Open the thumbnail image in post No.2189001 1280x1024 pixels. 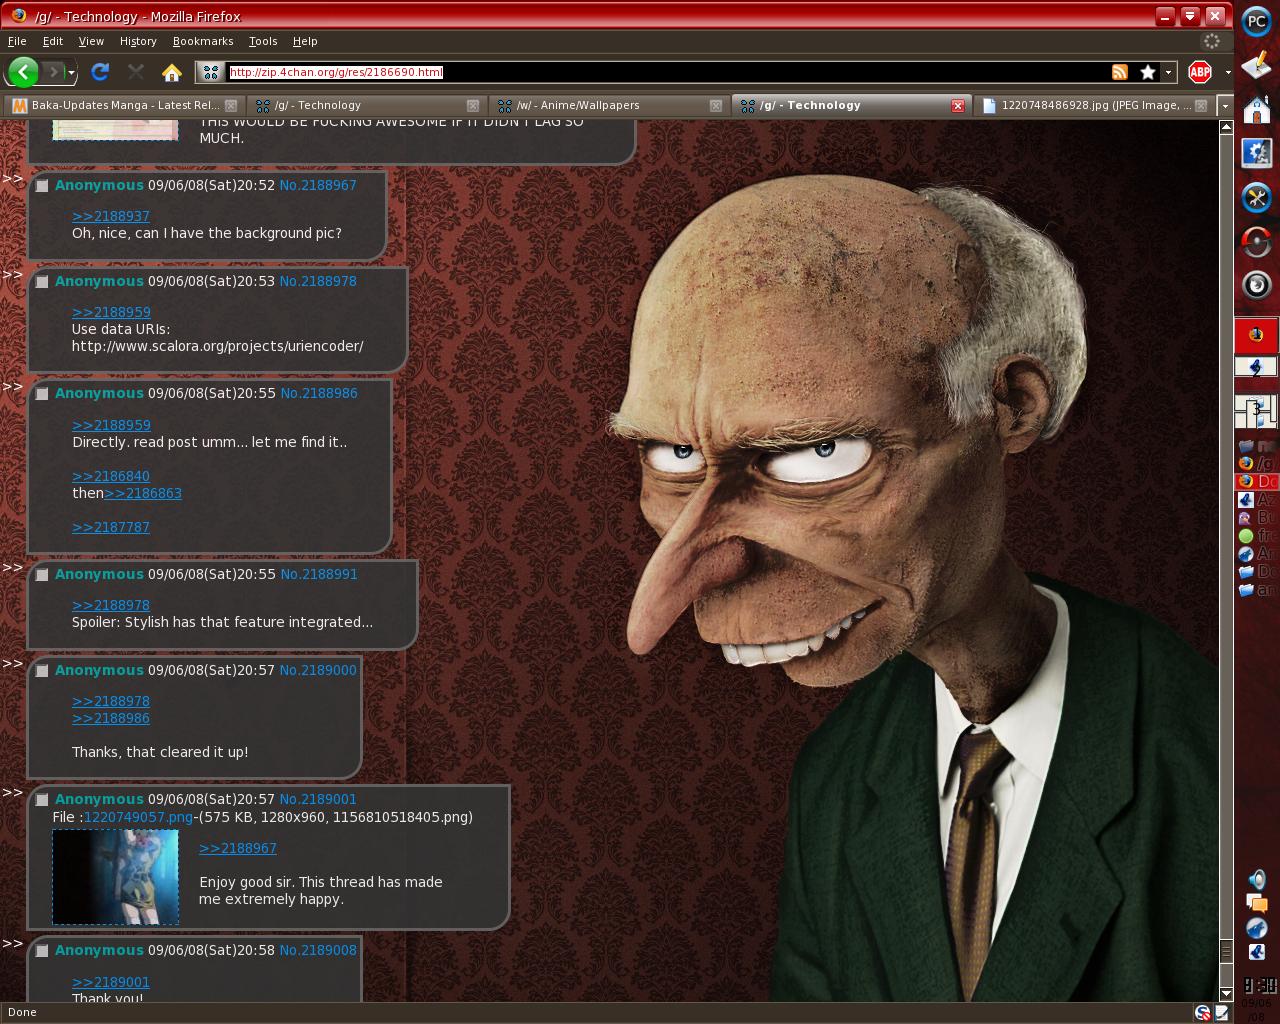[115, 877]
